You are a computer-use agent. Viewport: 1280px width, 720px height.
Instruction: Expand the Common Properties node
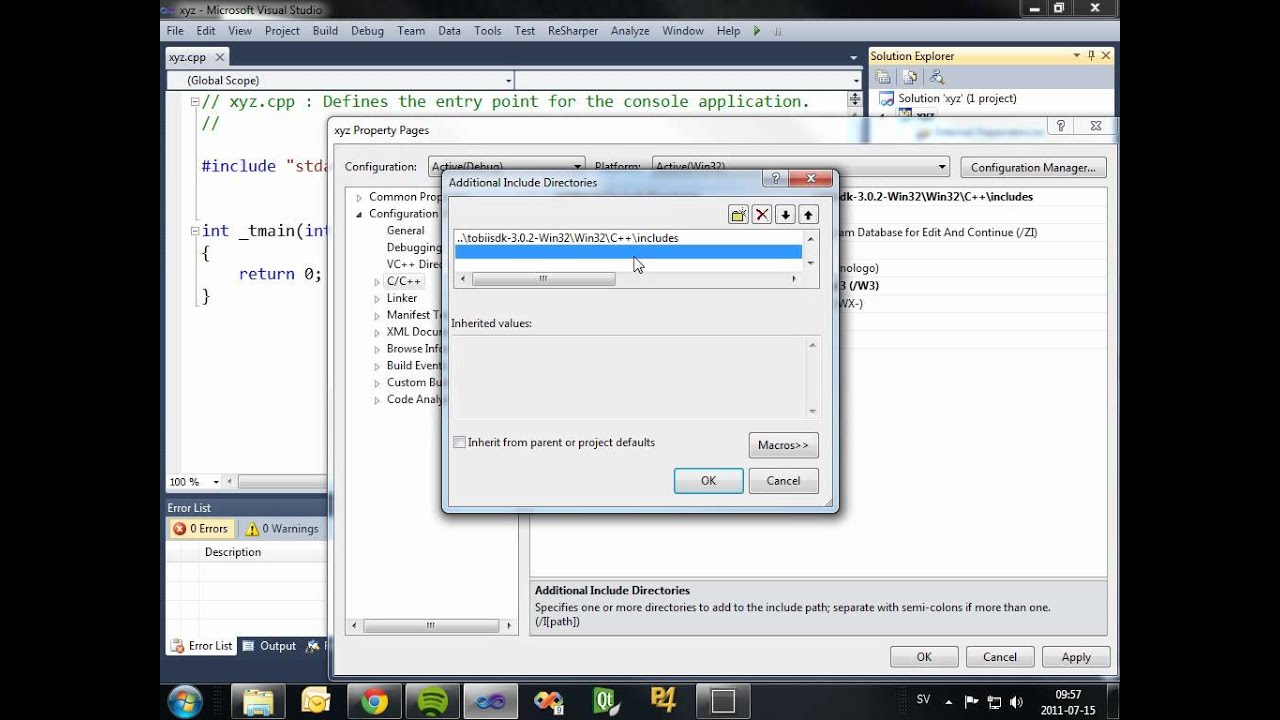(359, 197)
